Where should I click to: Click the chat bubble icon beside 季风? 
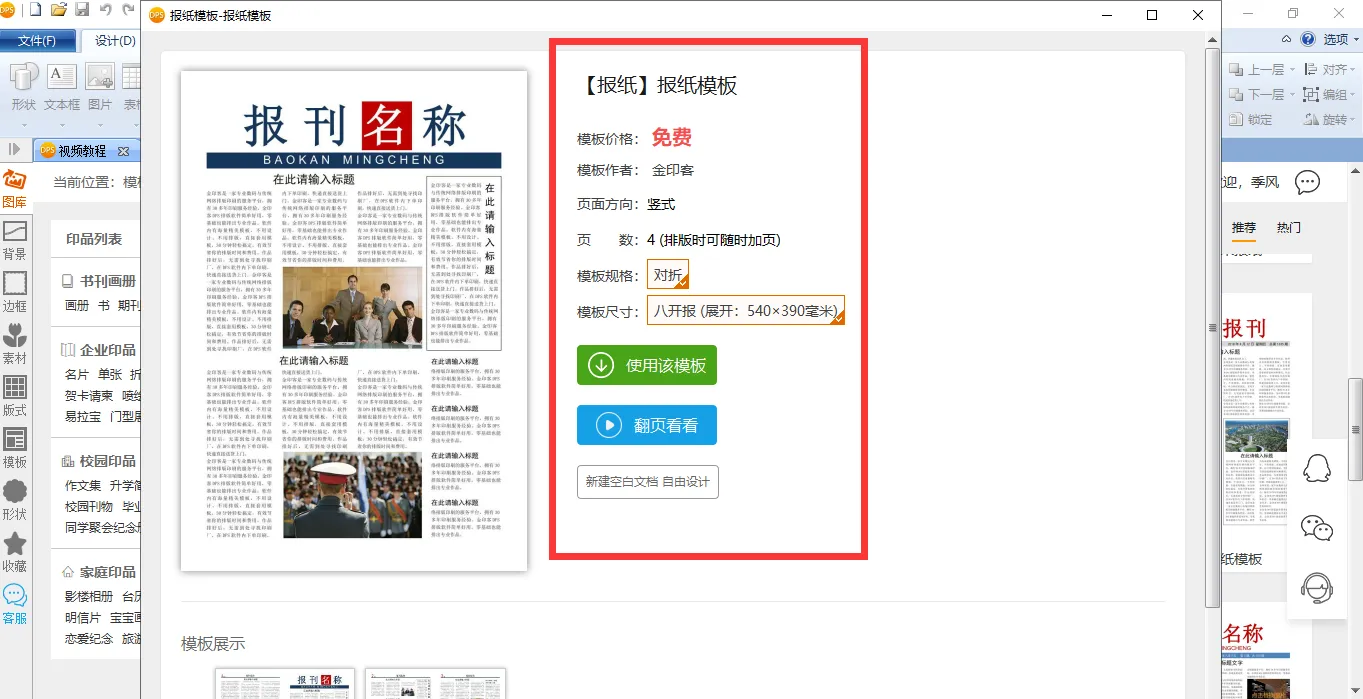point(1308,182)
